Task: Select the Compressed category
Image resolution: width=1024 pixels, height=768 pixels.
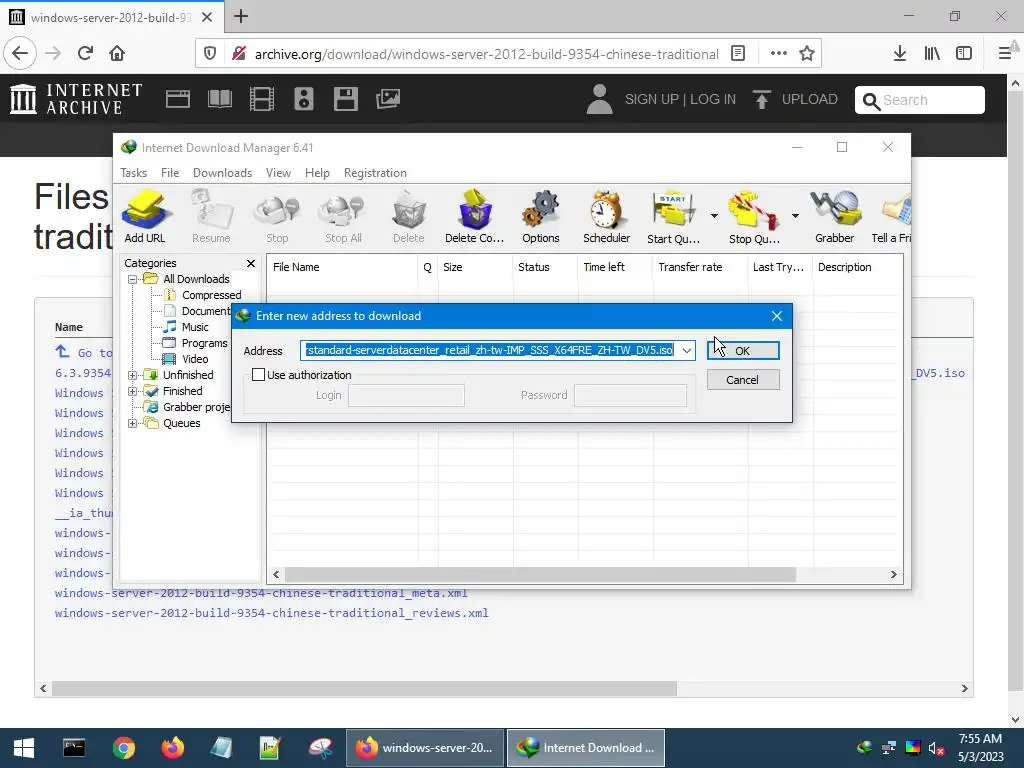Action: pos(211,295)
